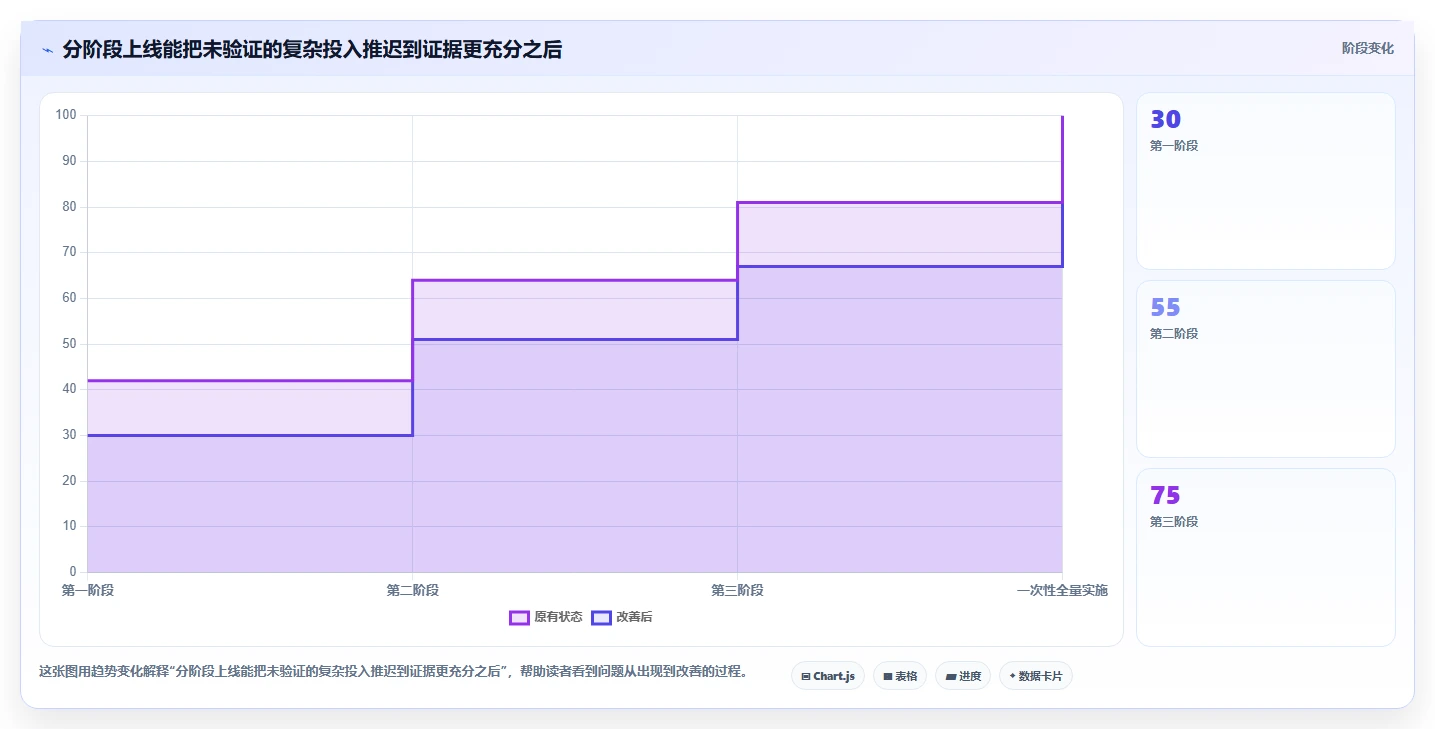Click the Chart.js tag
Screen dimensions: 1435x729
tap(828, 676)
